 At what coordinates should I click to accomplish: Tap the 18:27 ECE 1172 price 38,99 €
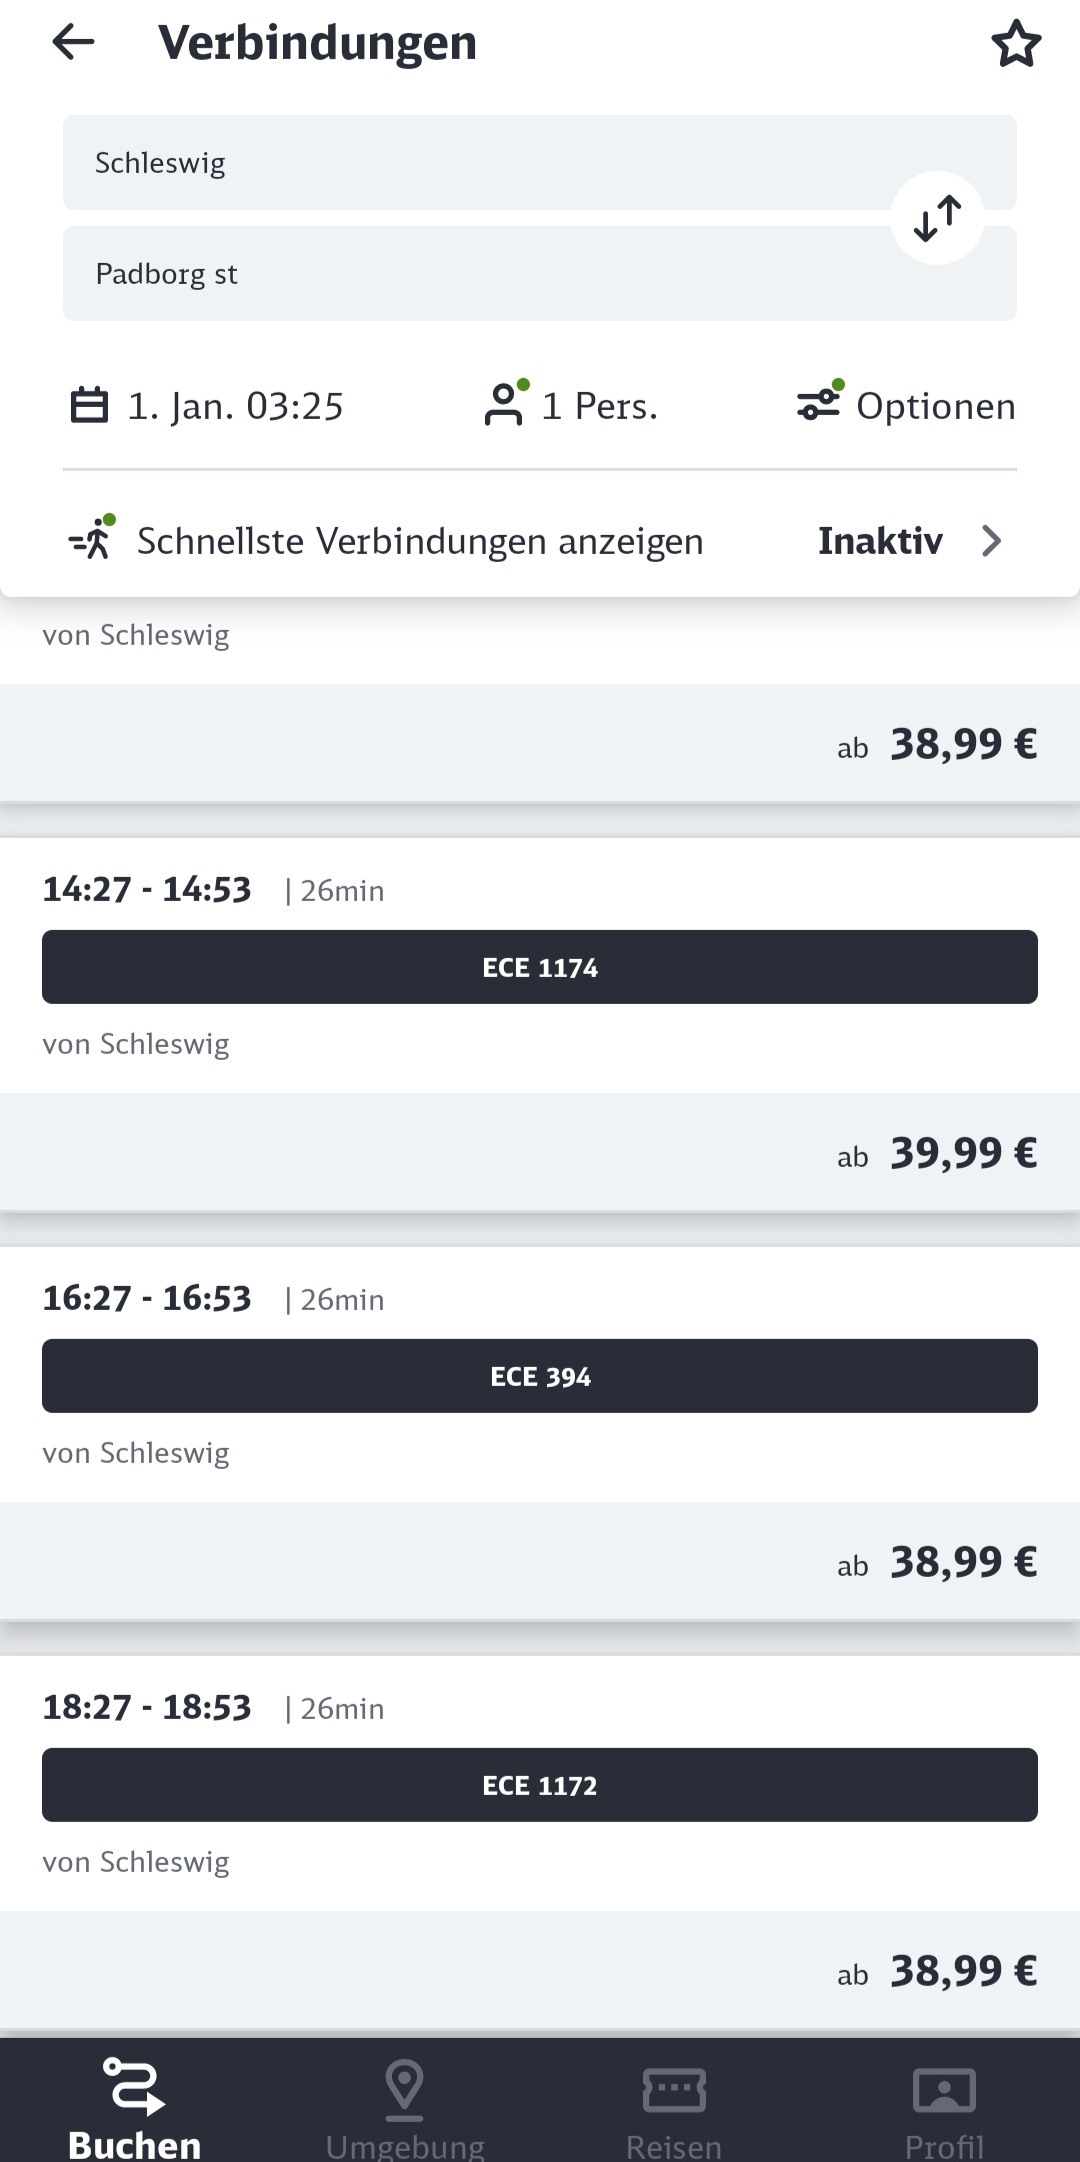point(963,1971)
